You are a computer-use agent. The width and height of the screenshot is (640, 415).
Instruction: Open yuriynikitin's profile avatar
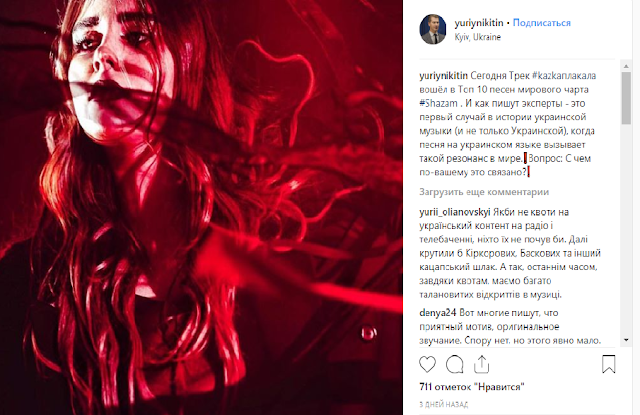(x=433, y=29)
